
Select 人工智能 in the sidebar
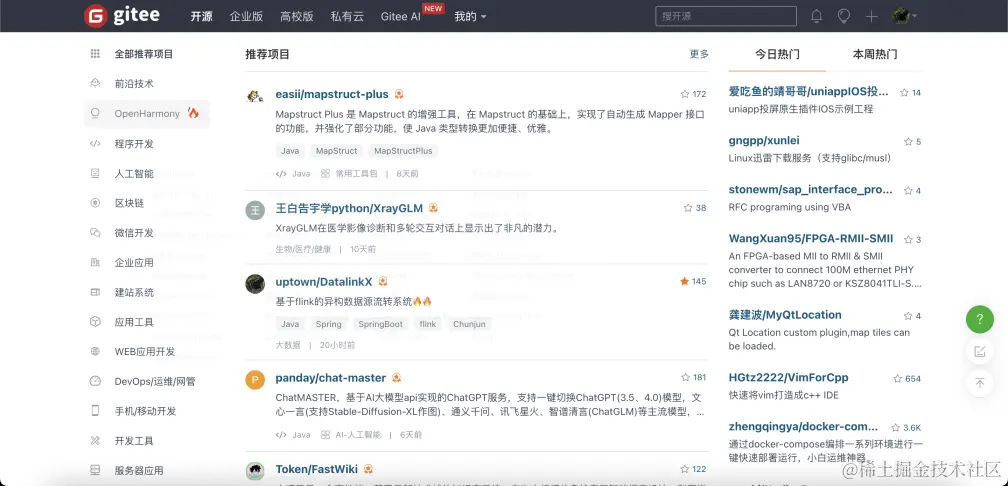134,174
